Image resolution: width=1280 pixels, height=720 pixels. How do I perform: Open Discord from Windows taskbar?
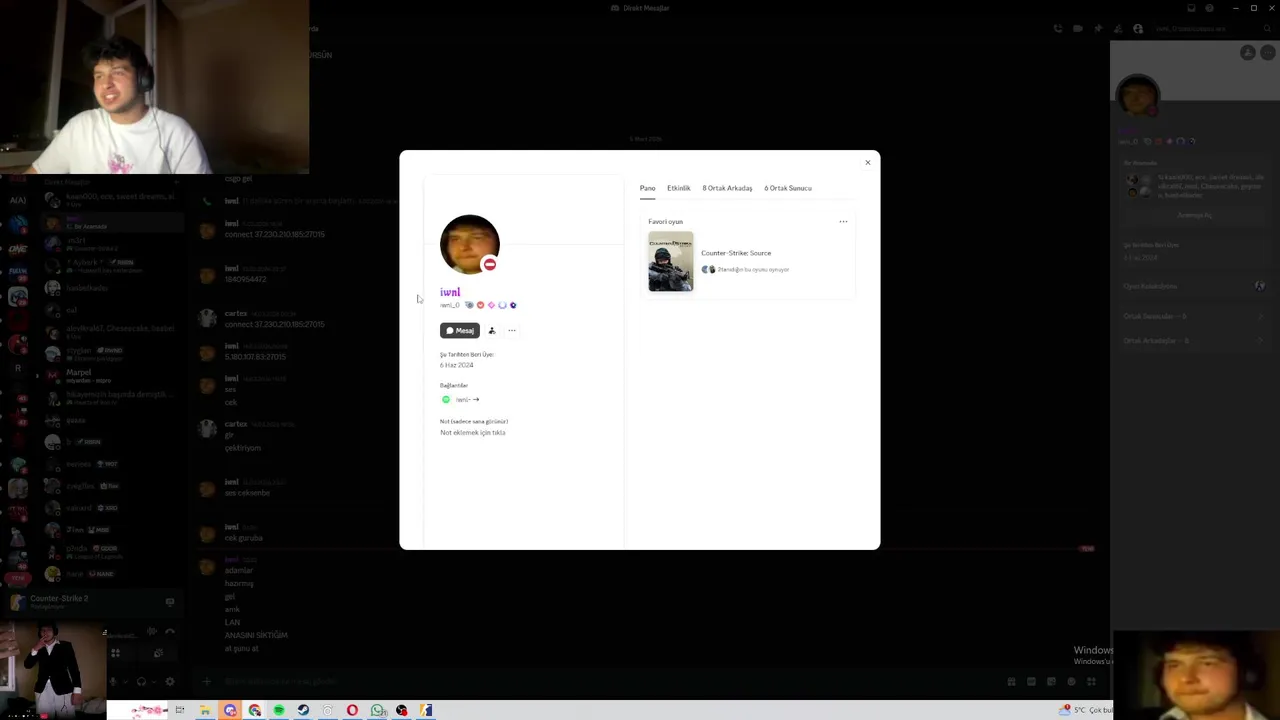[x=230, y=710]
